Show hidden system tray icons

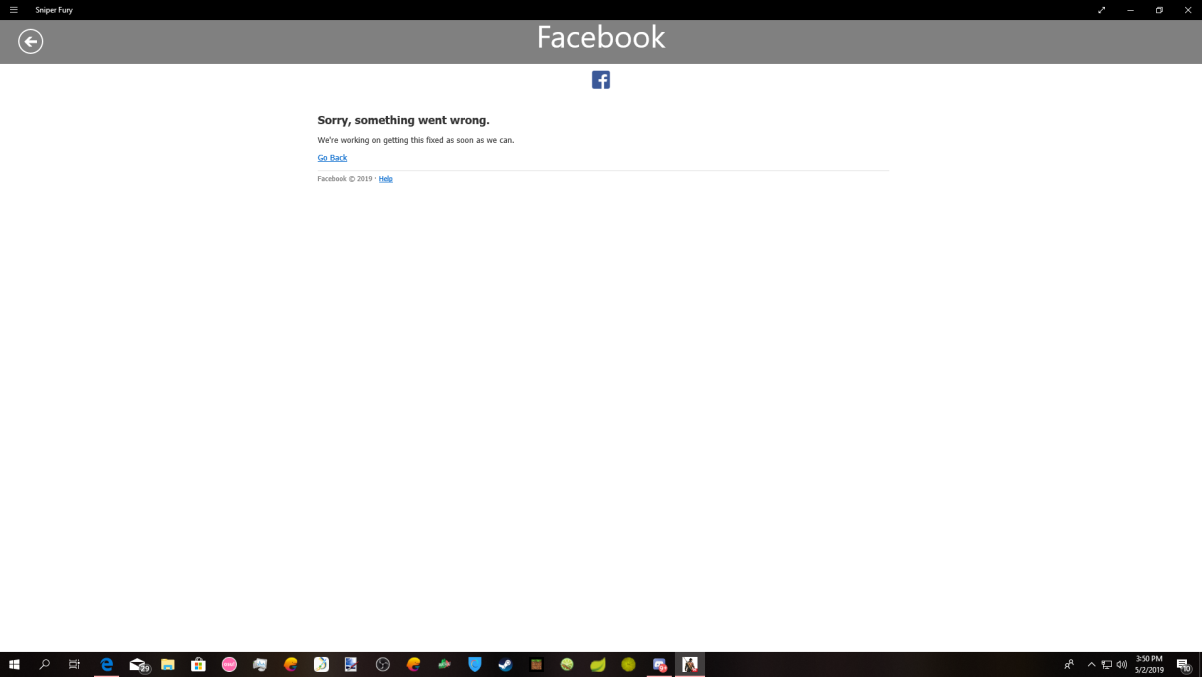click(1091, 664)
